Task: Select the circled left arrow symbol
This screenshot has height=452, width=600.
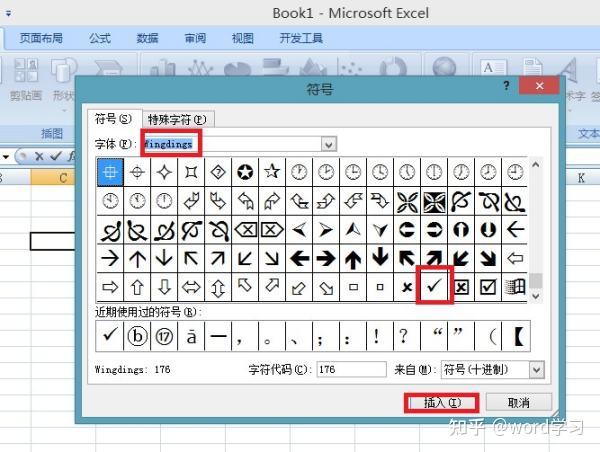Action: click(x=407, y=230)
